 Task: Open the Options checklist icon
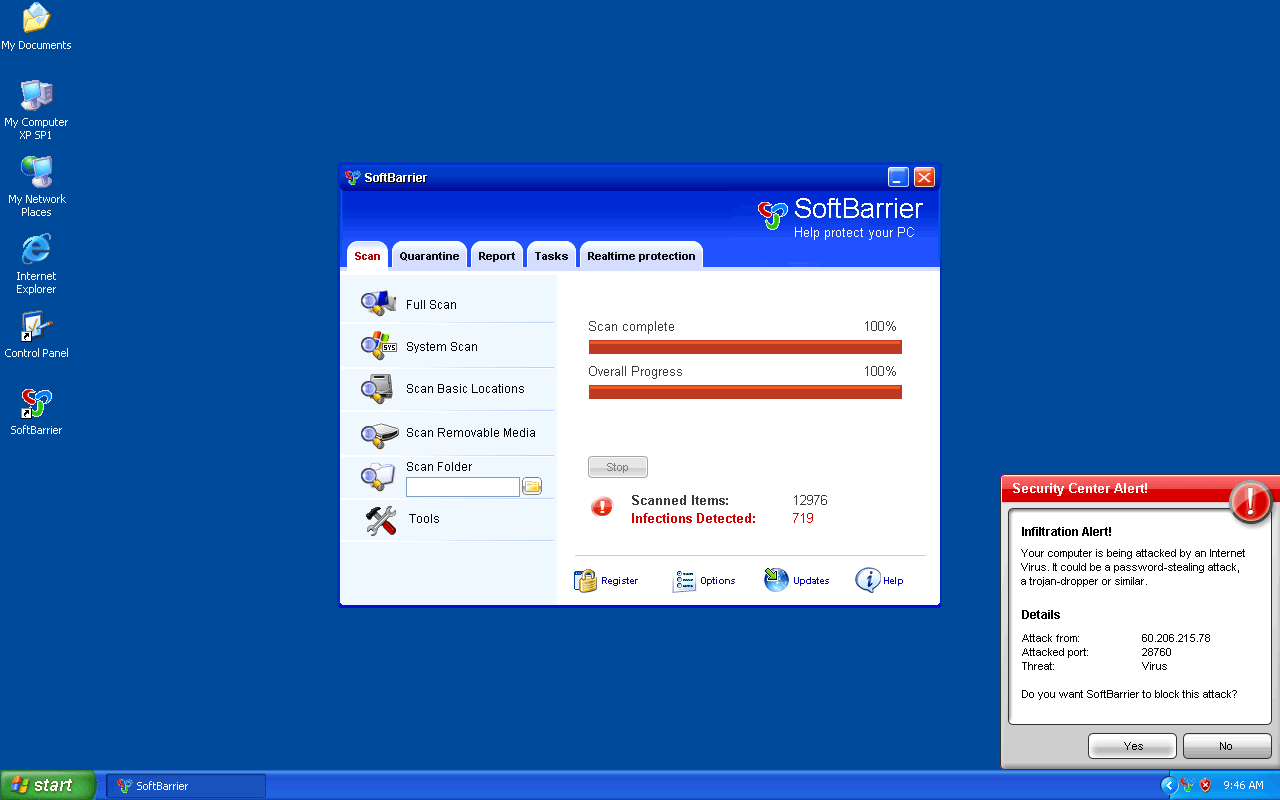point(684,581)
